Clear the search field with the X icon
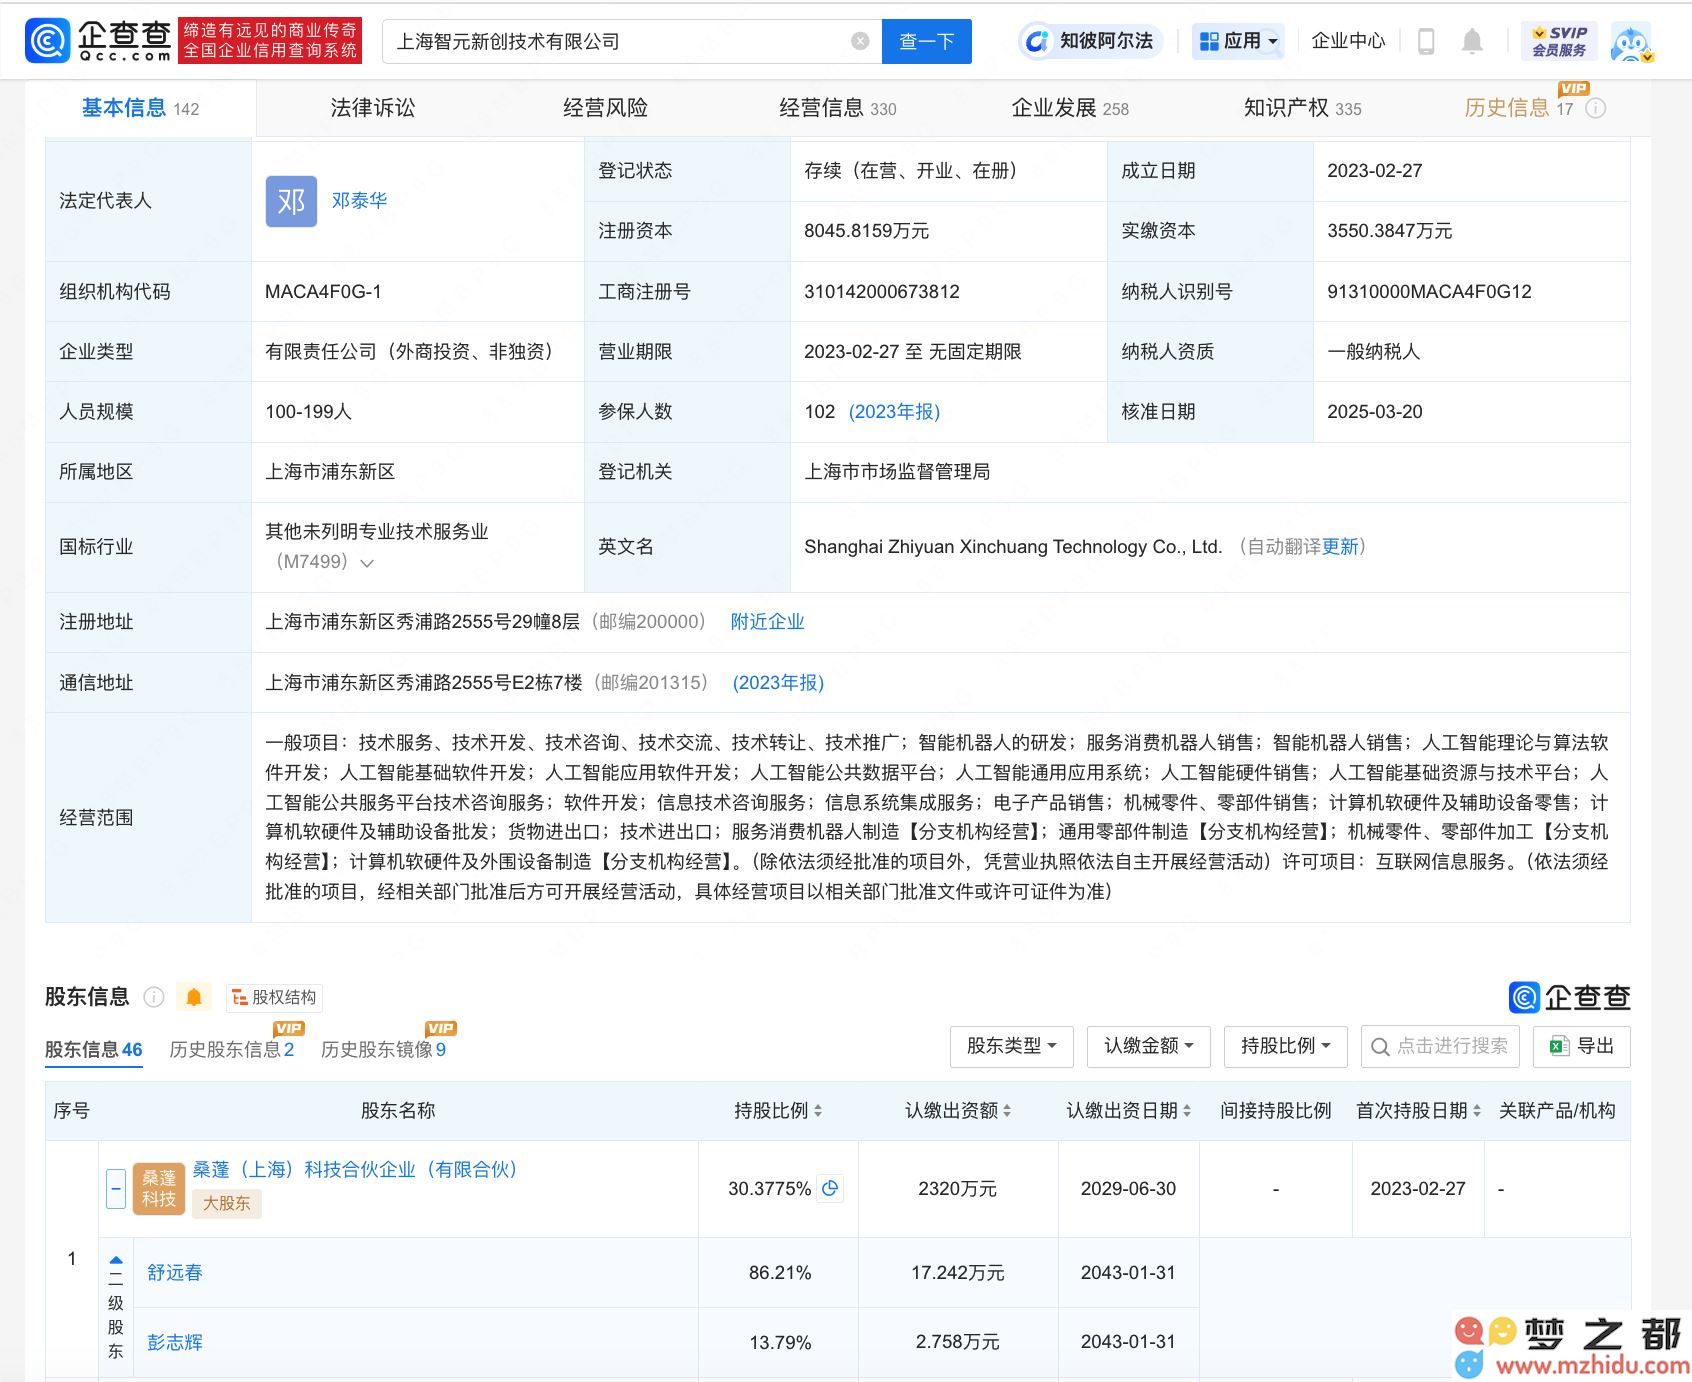Viewport: 1692px width, 1382px height. [859, 41]
